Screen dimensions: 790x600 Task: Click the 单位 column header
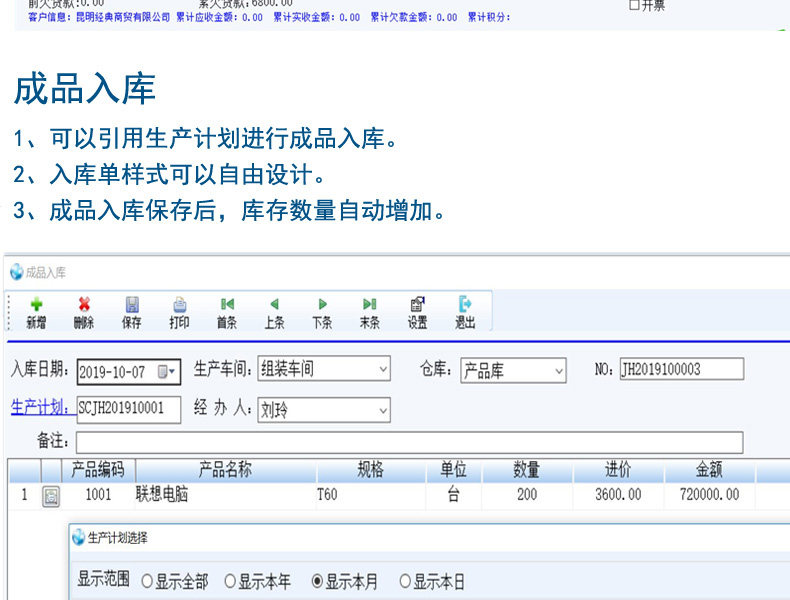point(453,470)
